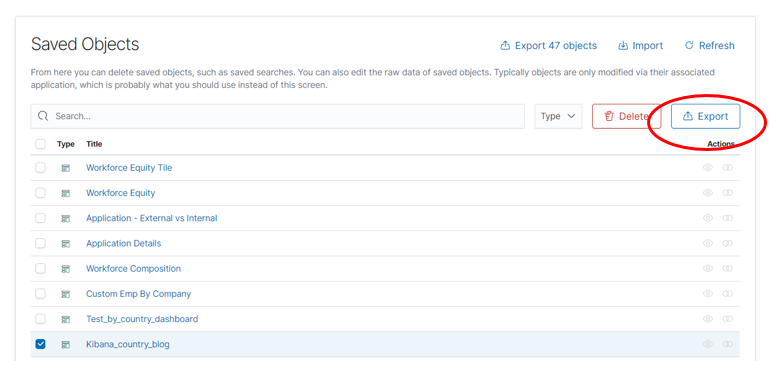Click dashboard type icon for Workforce Composition

click(65, 269)
